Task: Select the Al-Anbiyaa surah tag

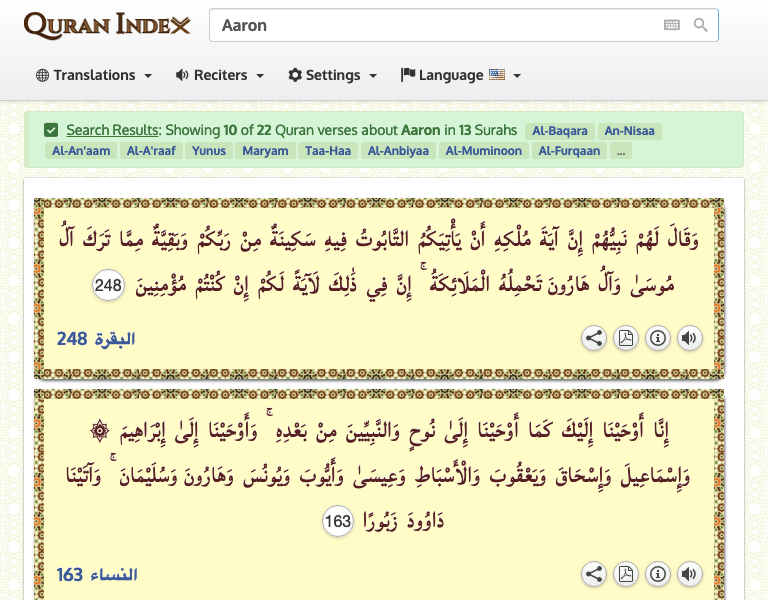Action: [398, 151]
